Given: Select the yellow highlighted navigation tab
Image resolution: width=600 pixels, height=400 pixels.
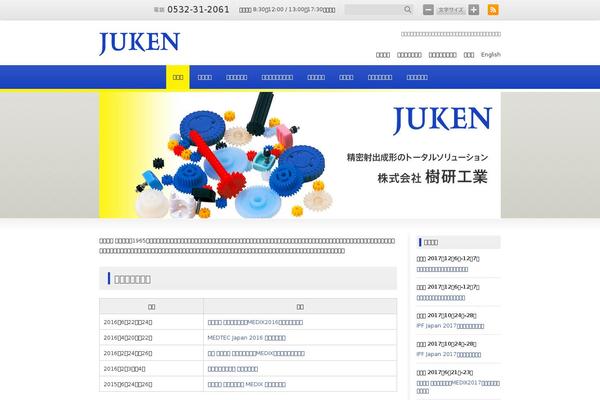Looking at the screenshot, I should pos(178,77).
